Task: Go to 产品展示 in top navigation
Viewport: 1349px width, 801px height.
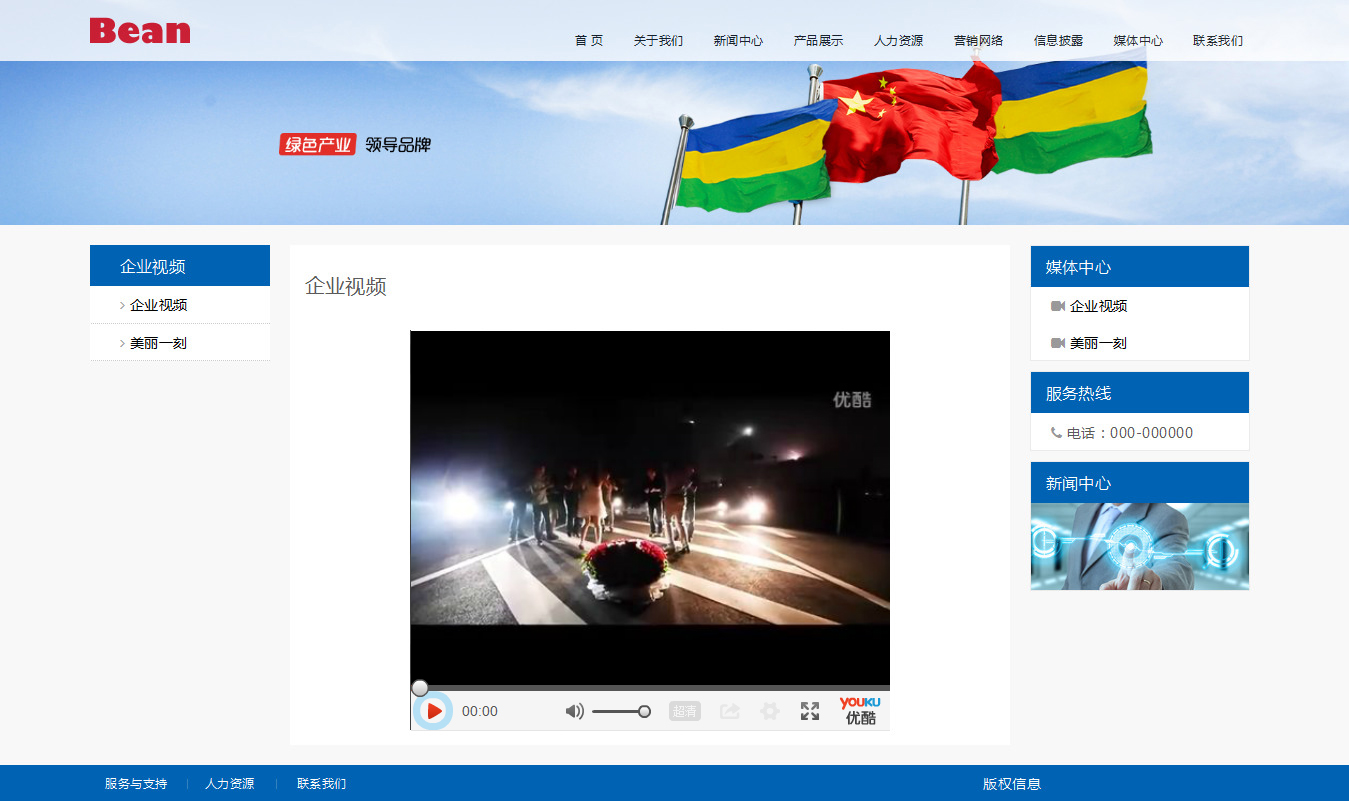Action: 818,41
